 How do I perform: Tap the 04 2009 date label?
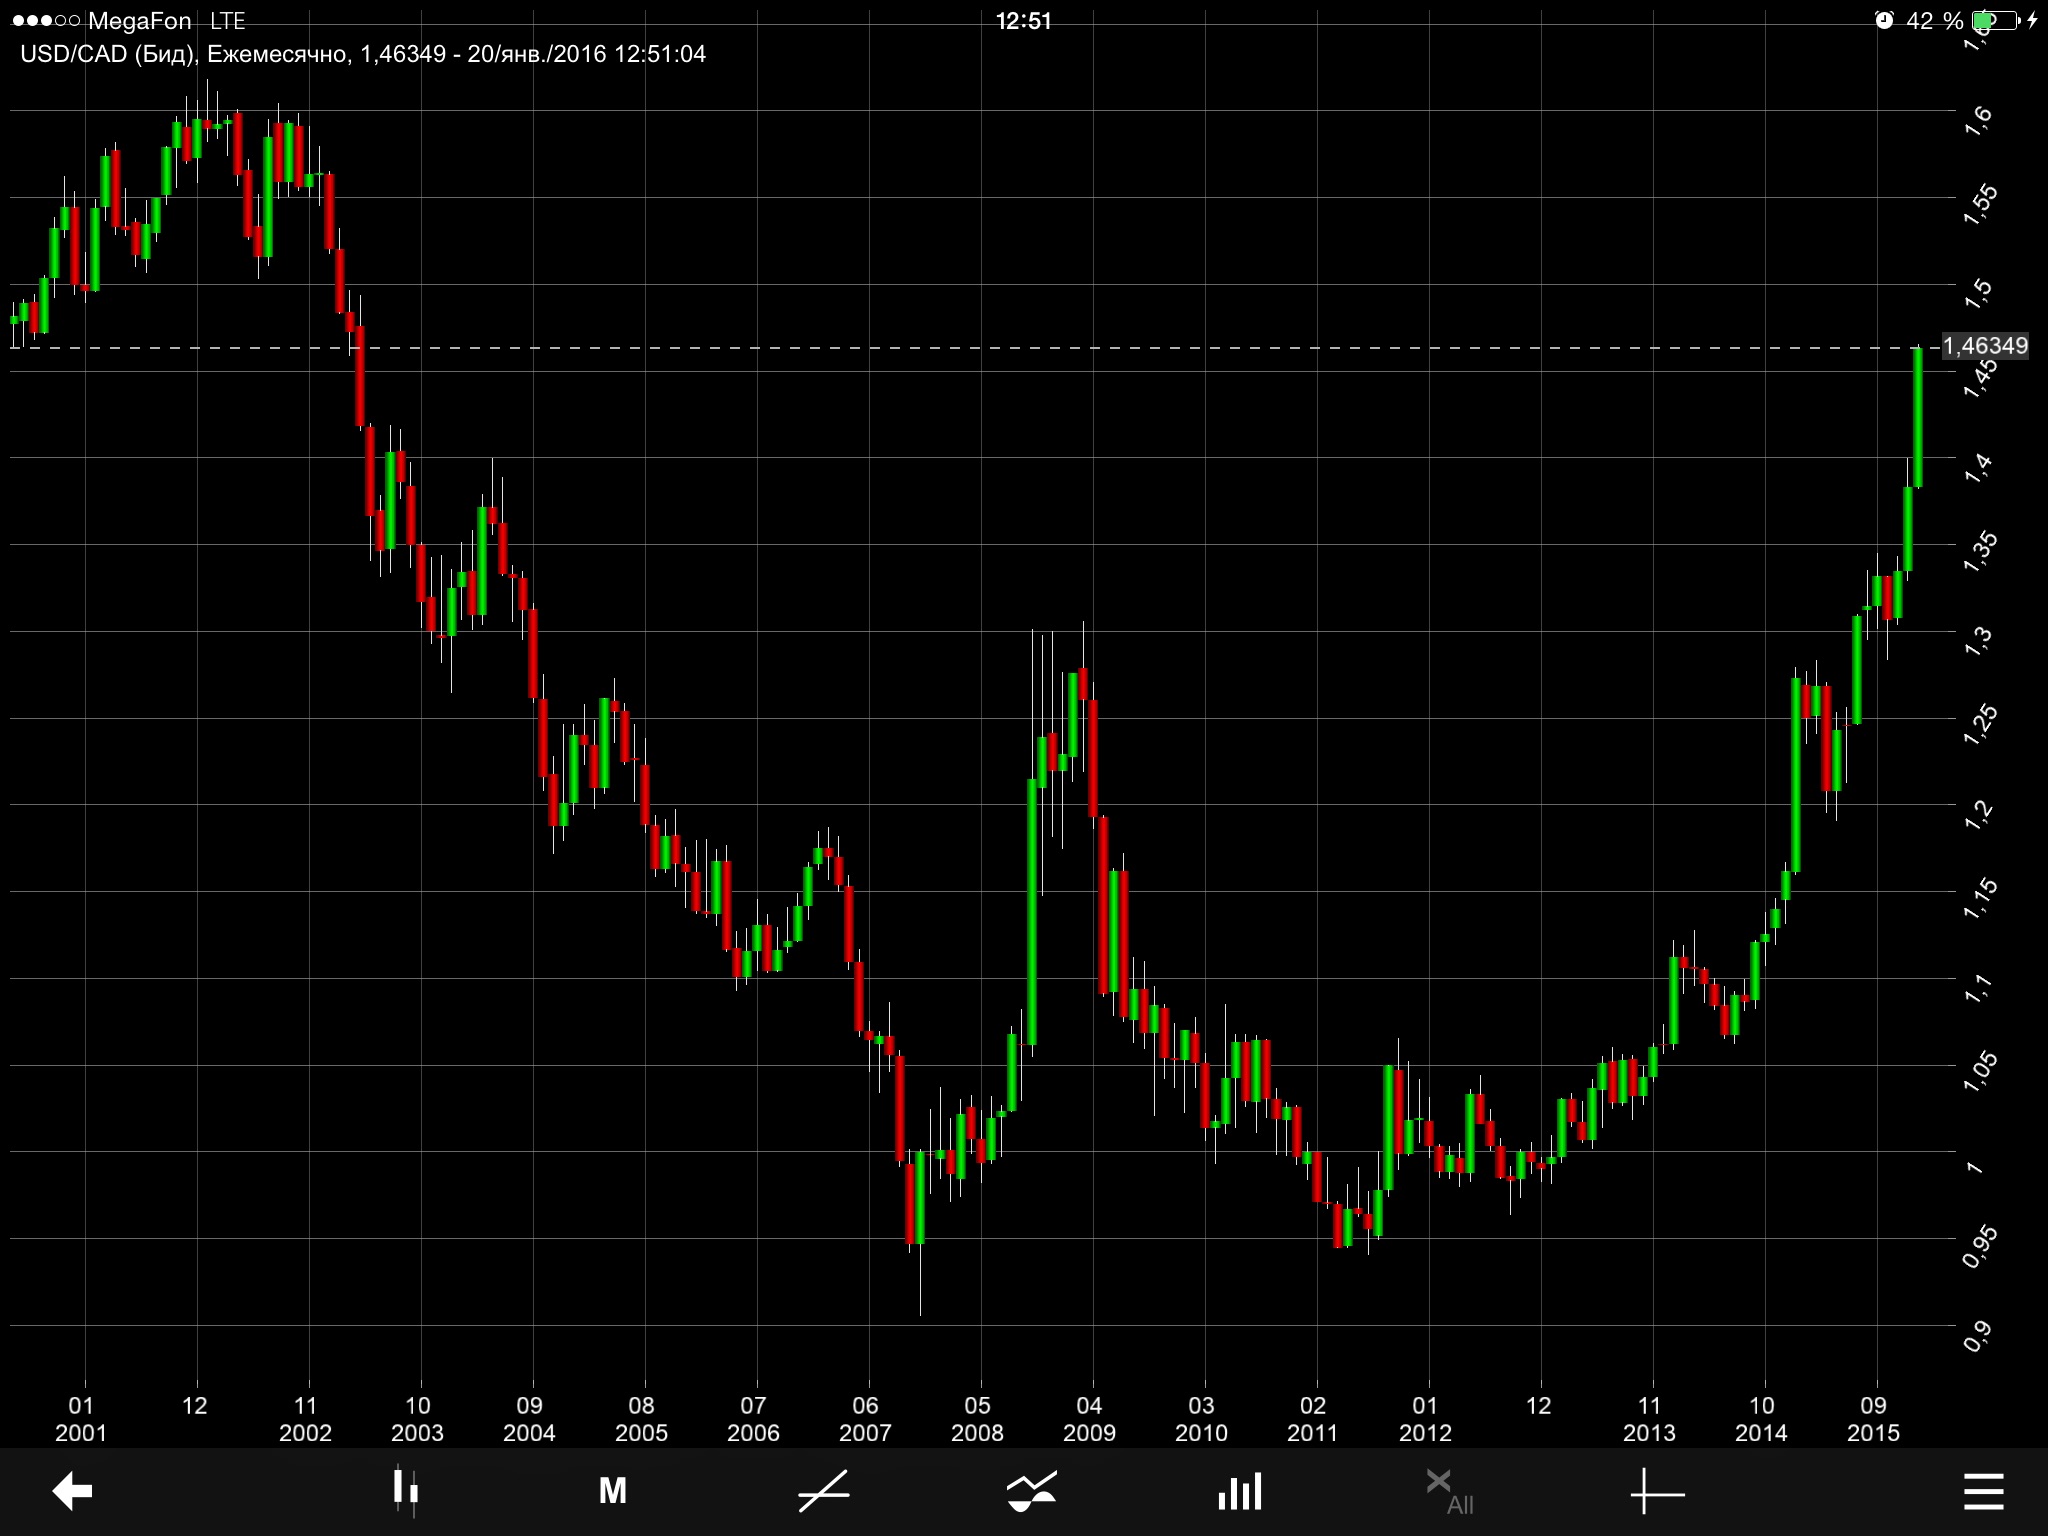(1089, 1419)
